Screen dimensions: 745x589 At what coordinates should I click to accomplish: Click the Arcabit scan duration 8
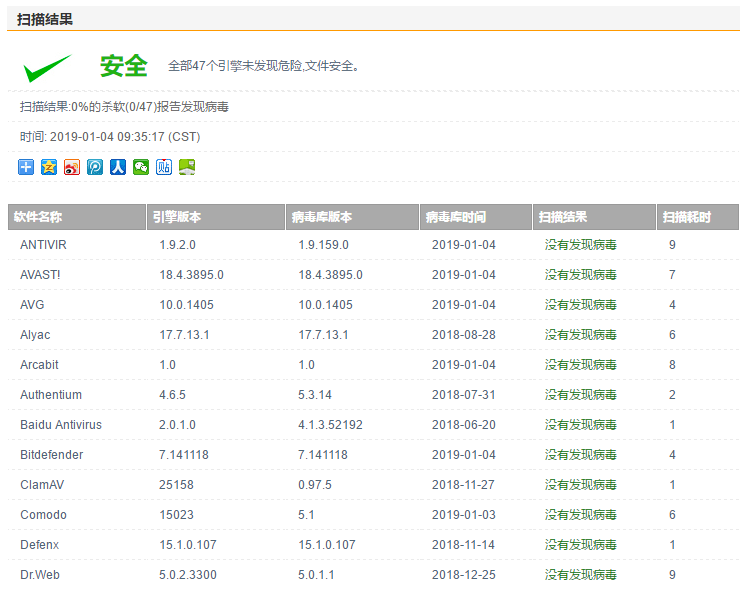pos(672,365)
